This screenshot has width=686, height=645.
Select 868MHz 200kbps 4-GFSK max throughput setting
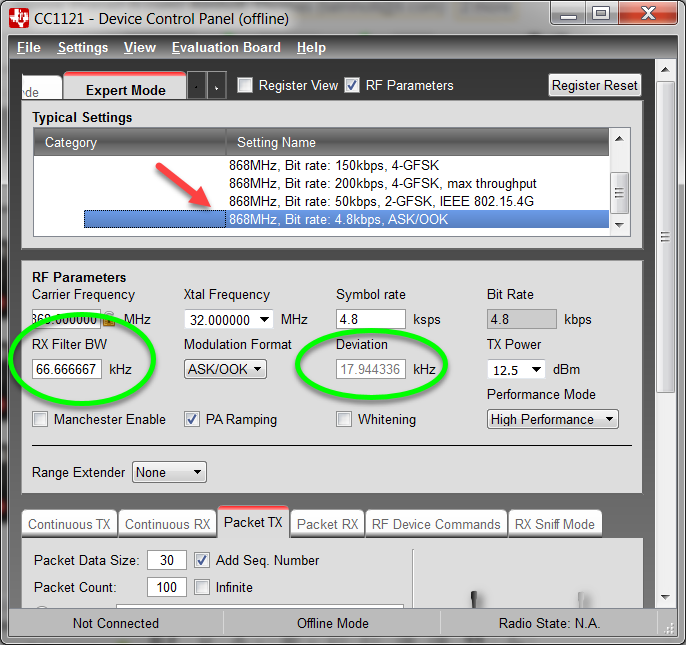coord(382,183)
